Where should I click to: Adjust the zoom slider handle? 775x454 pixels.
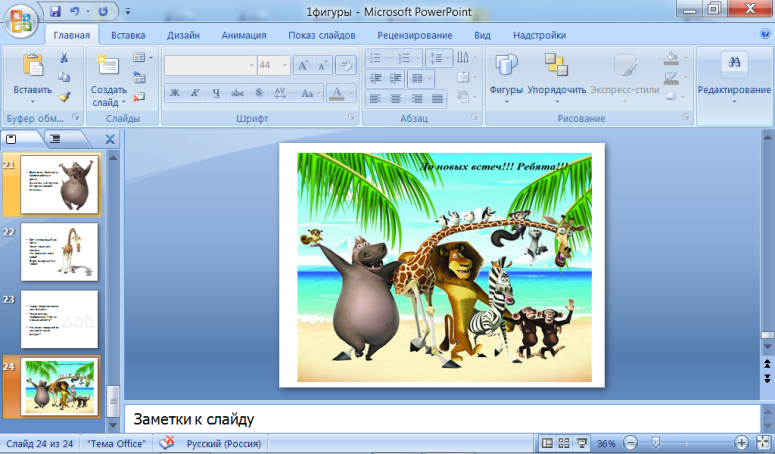[656, 442]
